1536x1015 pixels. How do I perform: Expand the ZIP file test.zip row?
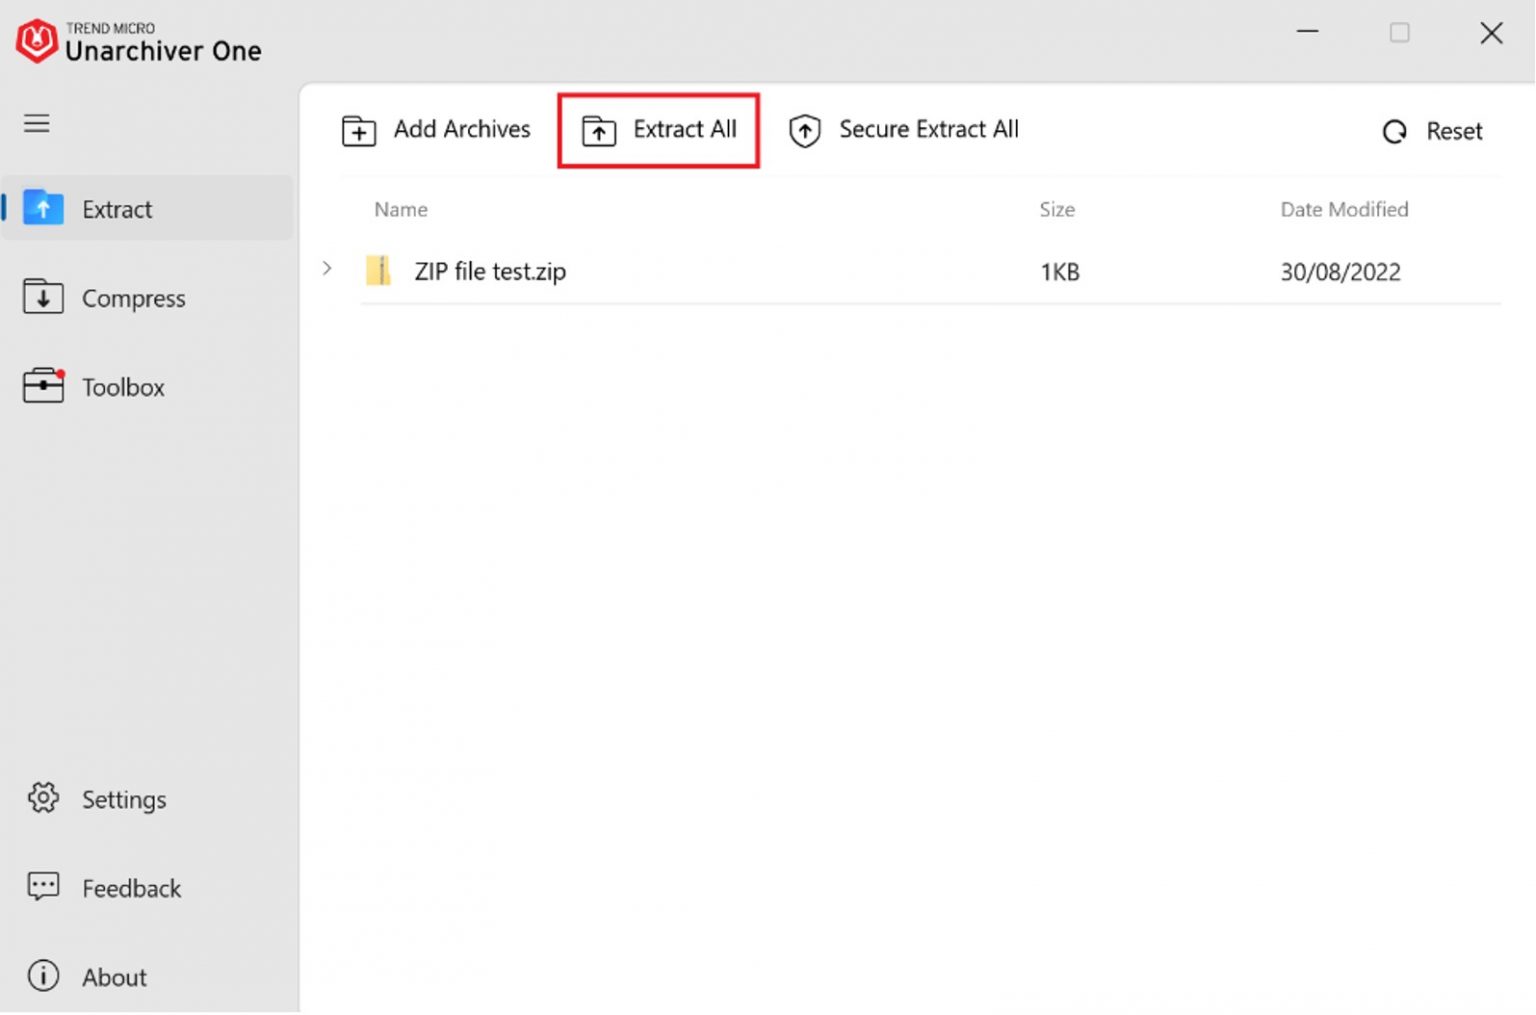coord(327,269)
